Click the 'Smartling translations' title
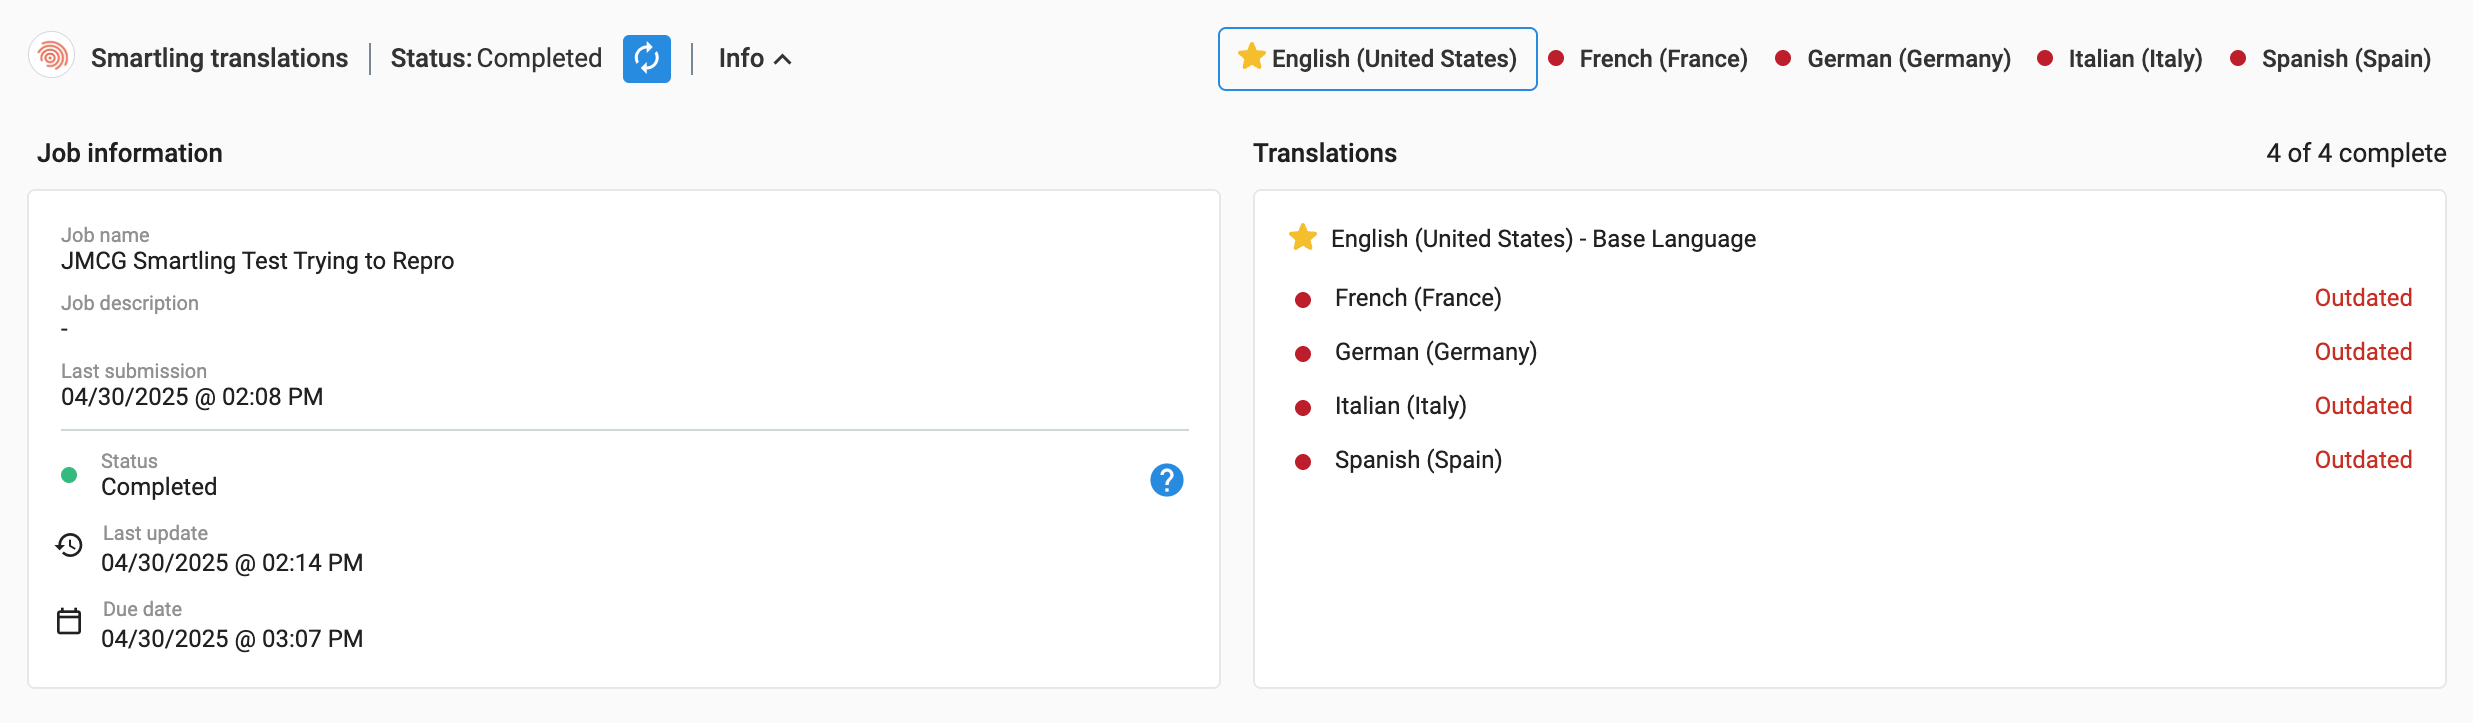 coord(219,59)
